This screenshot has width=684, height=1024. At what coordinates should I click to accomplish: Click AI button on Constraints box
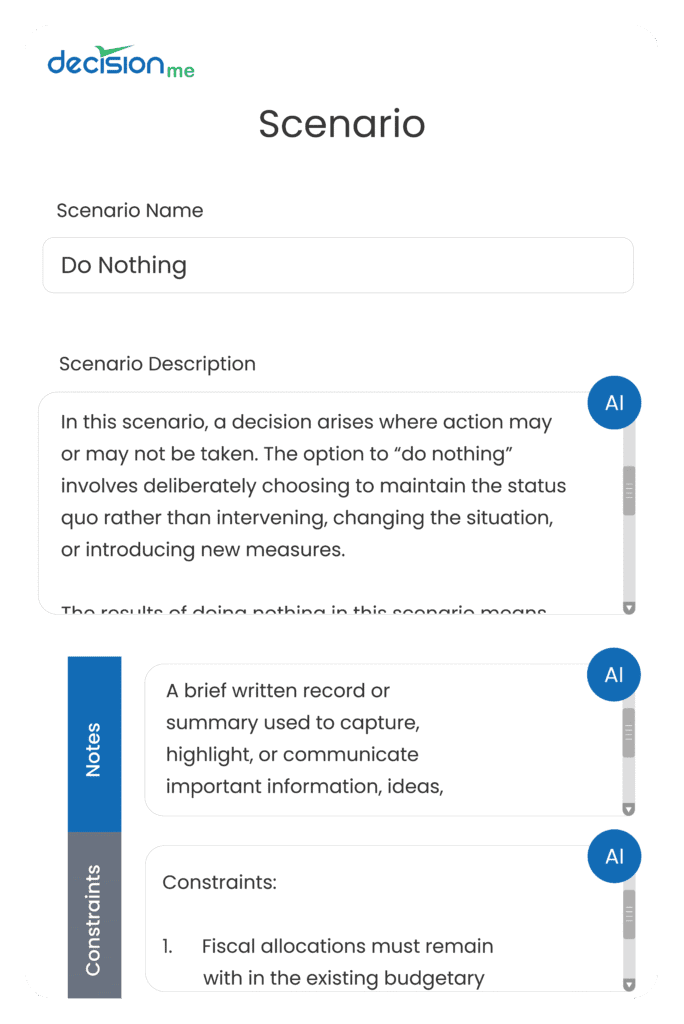pyautogui.click(x=614, y=857)
